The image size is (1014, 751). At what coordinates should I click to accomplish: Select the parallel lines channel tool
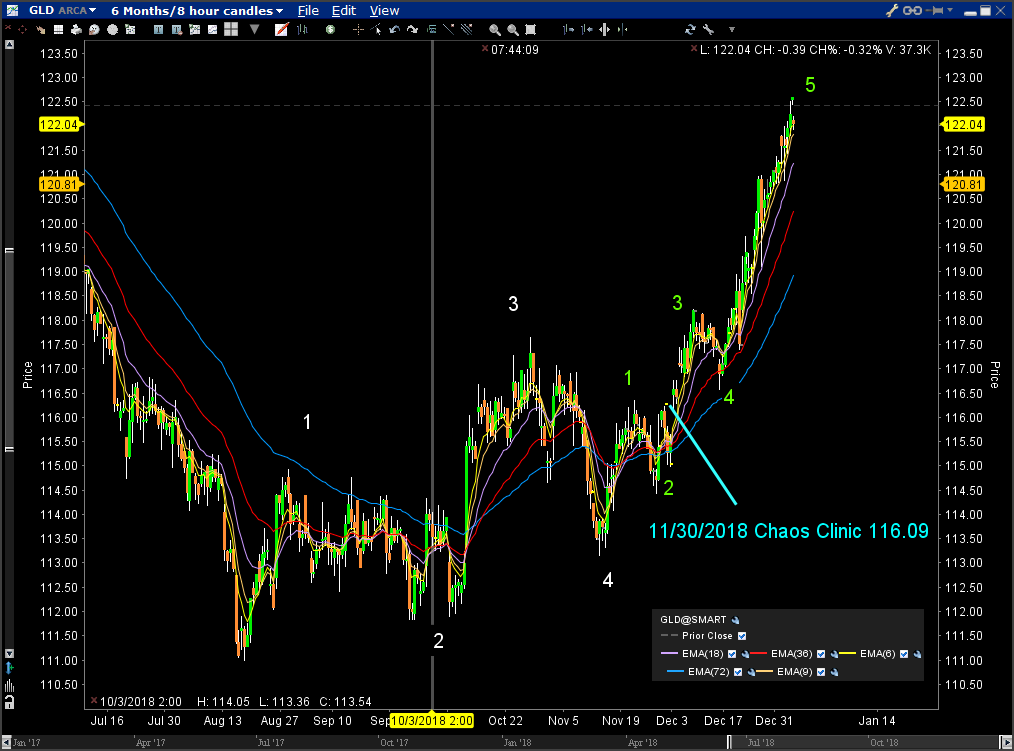[x=466, y=30]
